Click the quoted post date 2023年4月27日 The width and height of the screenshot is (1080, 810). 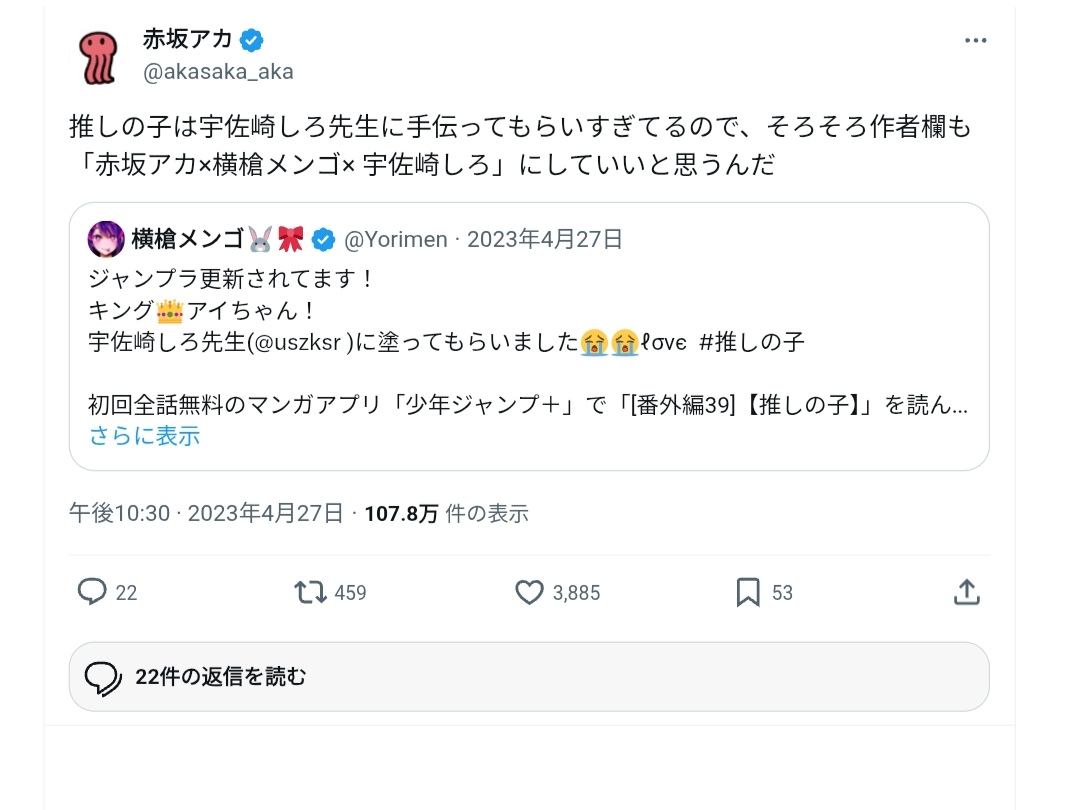[545, 239]
